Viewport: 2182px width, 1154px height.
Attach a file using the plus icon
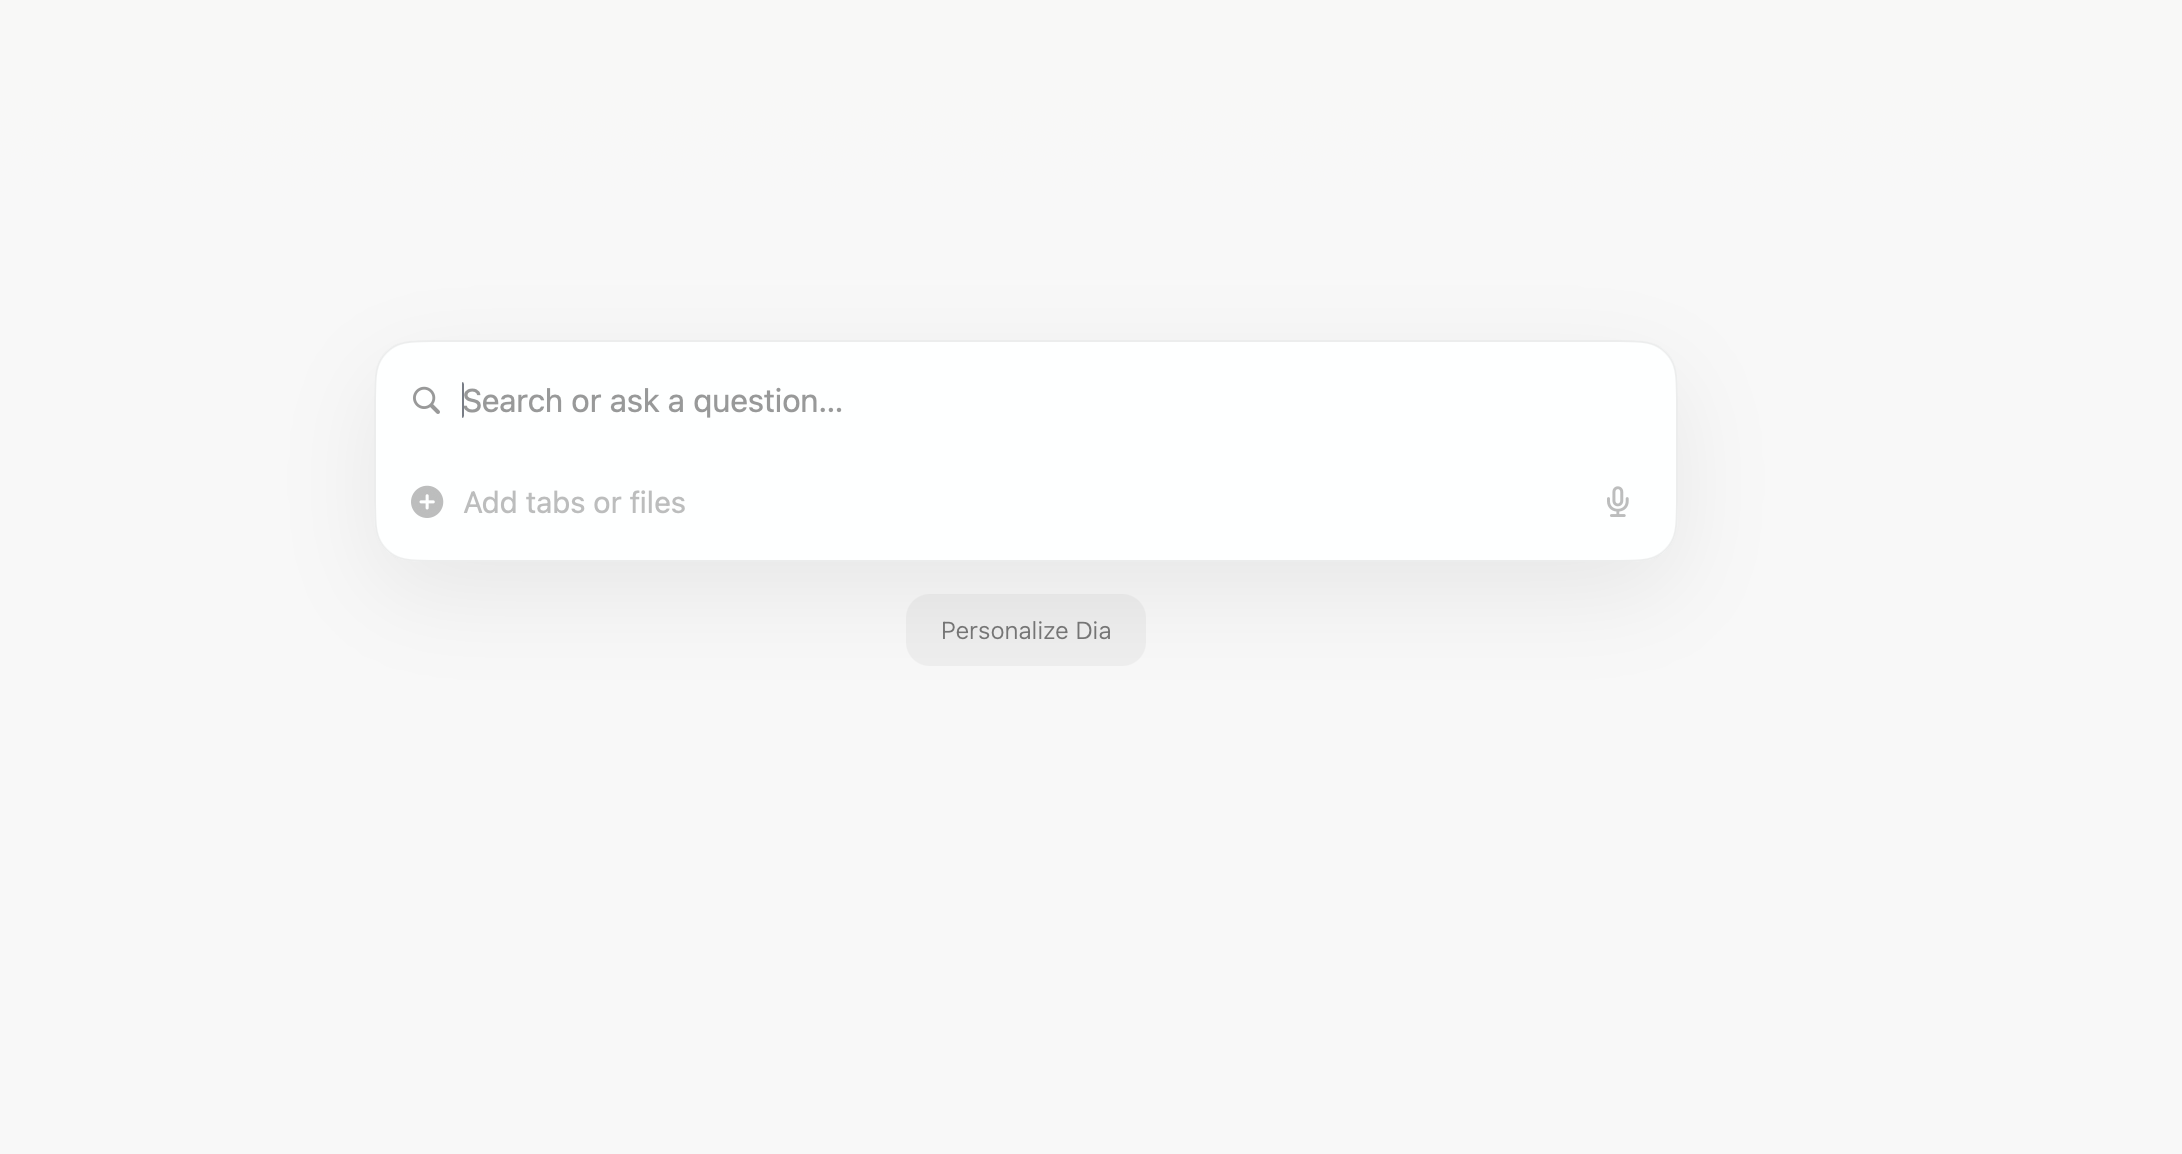pyautogui.click(x=427, y=502)
